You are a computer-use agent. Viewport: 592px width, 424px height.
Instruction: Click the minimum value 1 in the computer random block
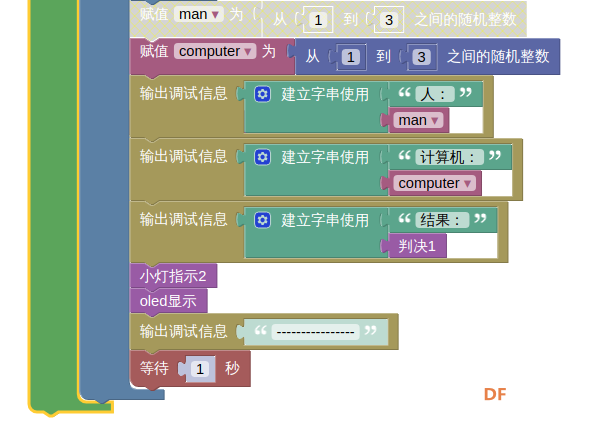(350, 57)
